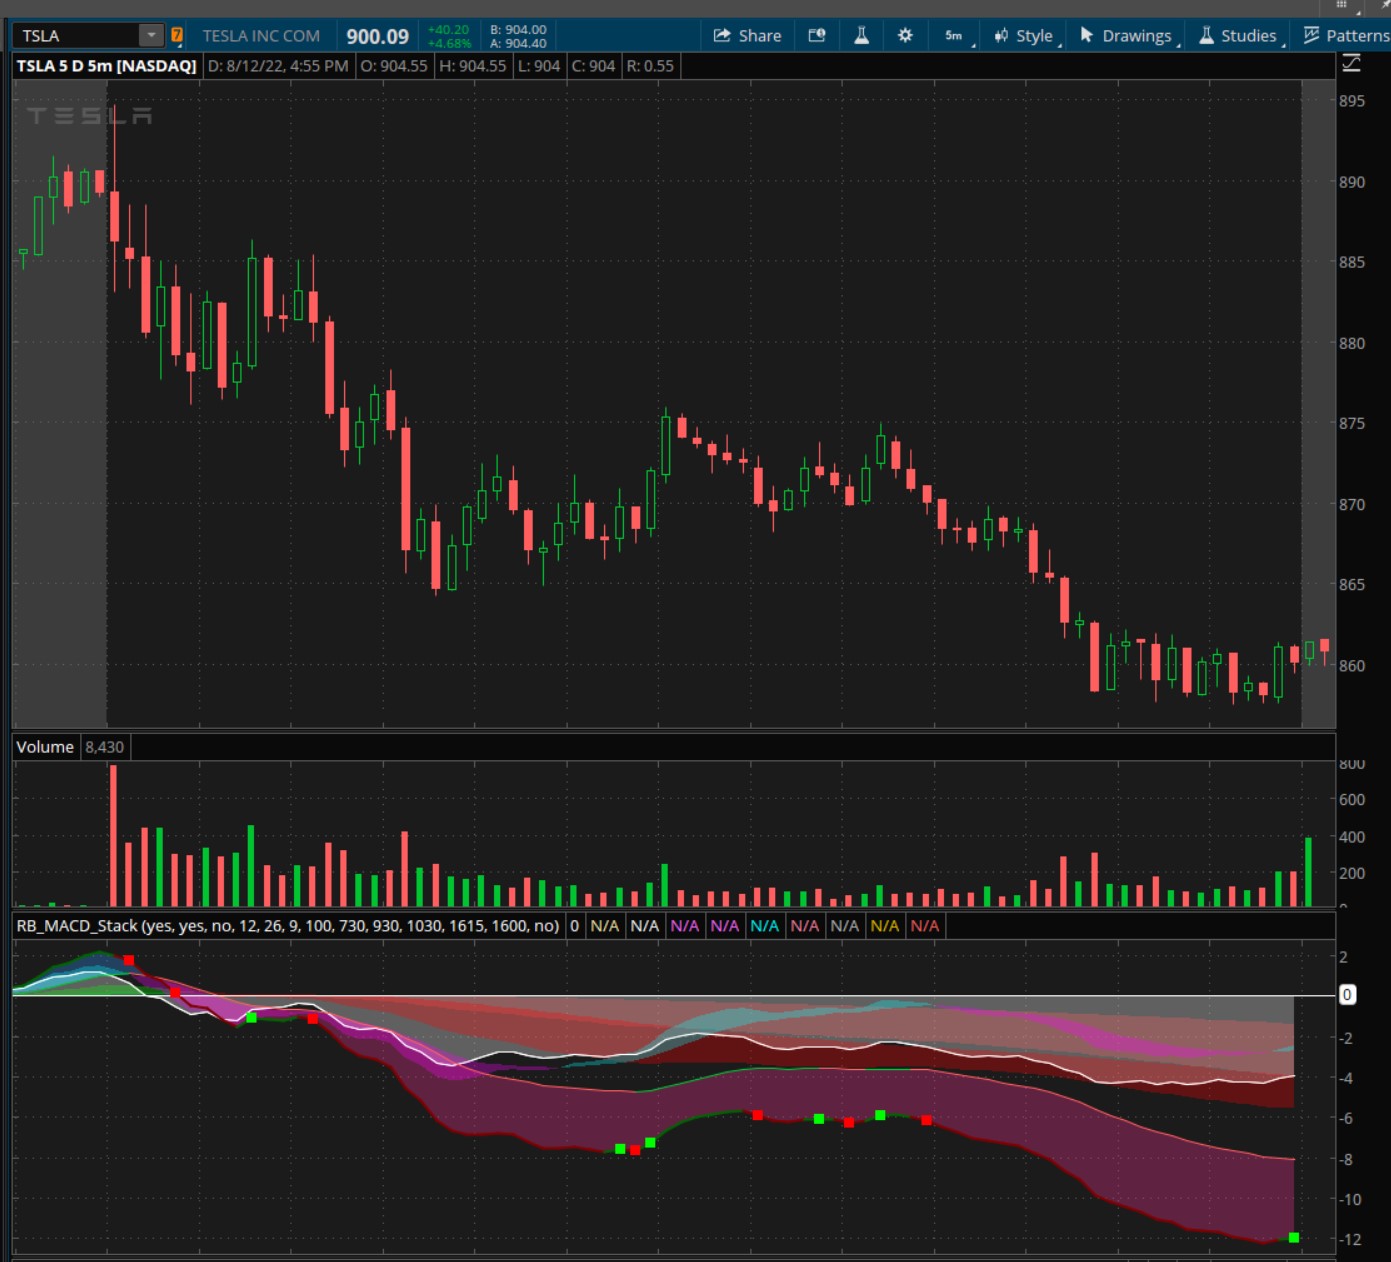Open the Style menu
This screenshot has height=1262, width=1391.
1025,36
